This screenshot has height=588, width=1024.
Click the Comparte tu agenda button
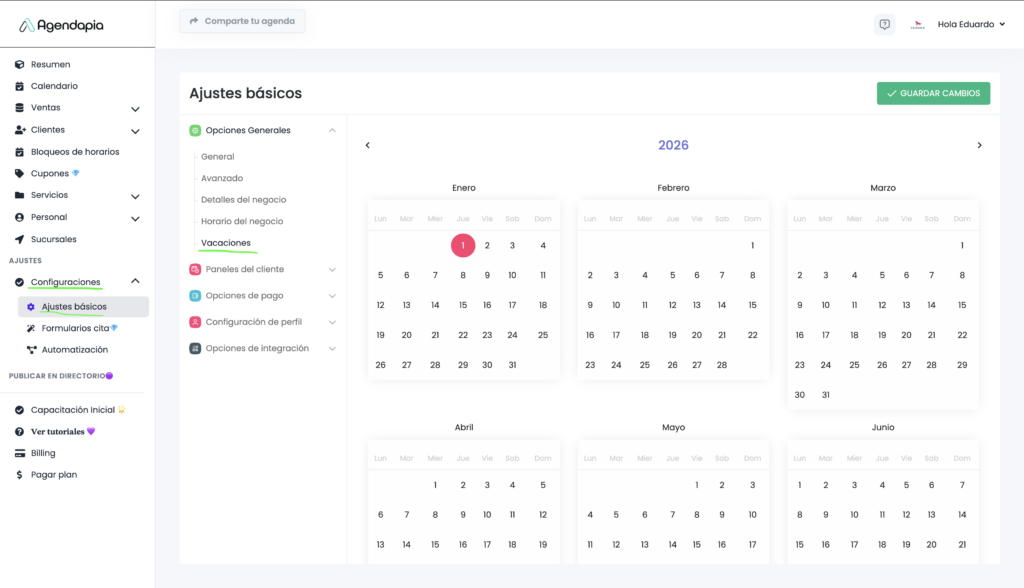tap(242, 21)
